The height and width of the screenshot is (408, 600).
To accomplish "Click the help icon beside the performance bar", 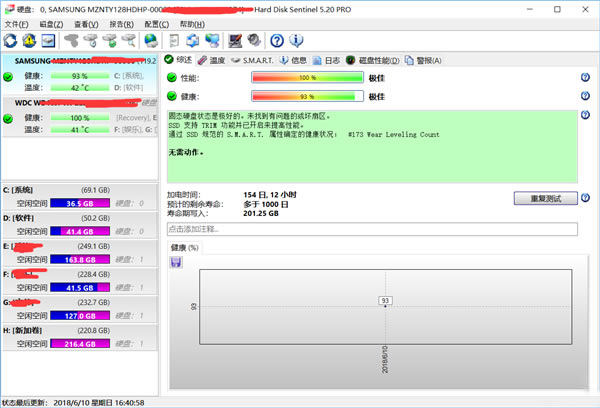I will click(585, 77).
